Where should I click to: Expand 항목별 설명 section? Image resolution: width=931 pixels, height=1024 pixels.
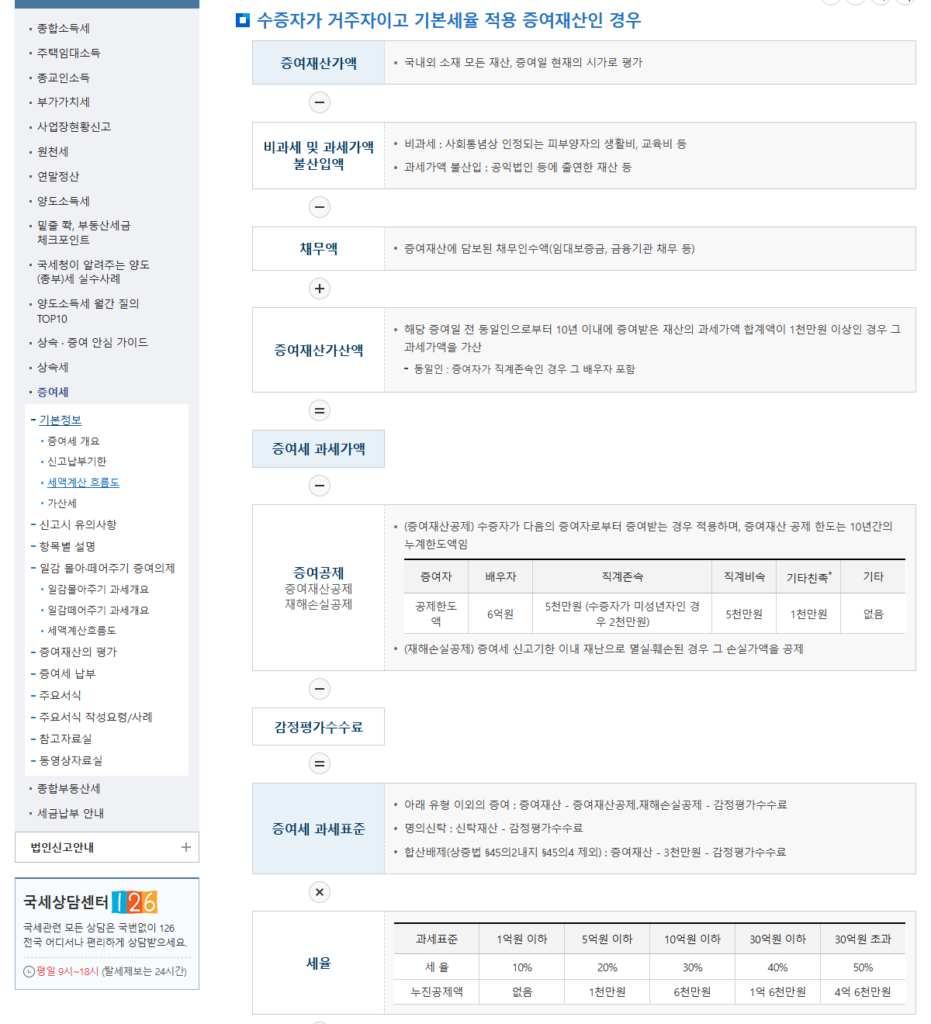67,546
